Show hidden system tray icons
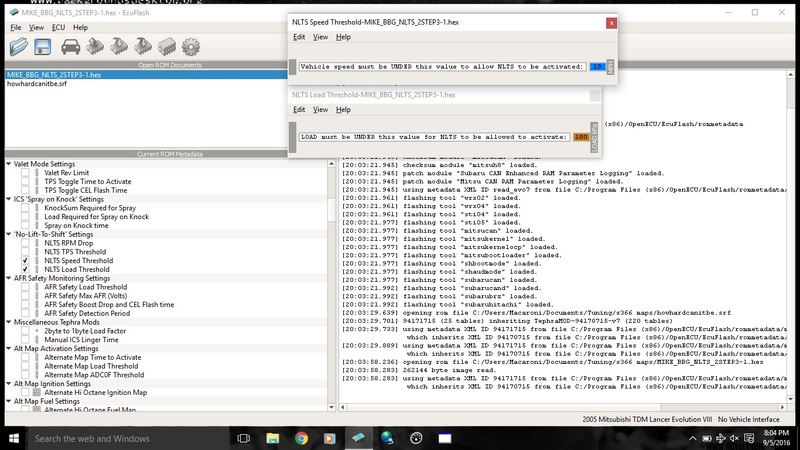800x450 pixels. pyautogui.click(x=692, y=438)
